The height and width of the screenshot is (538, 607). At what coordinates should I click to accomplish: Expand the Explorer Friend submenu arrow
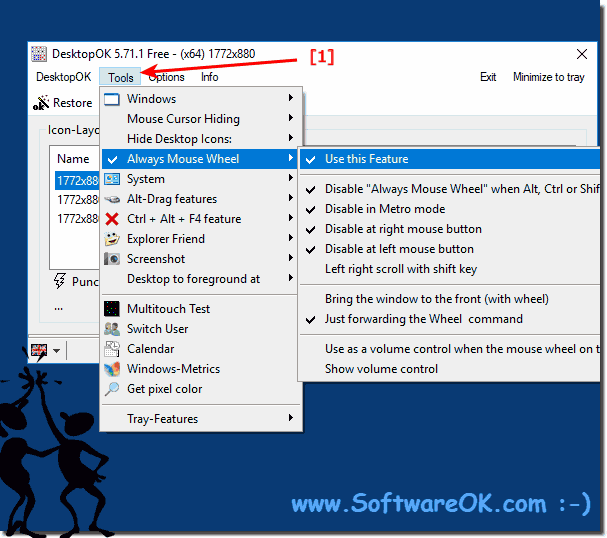click(291, 238)
